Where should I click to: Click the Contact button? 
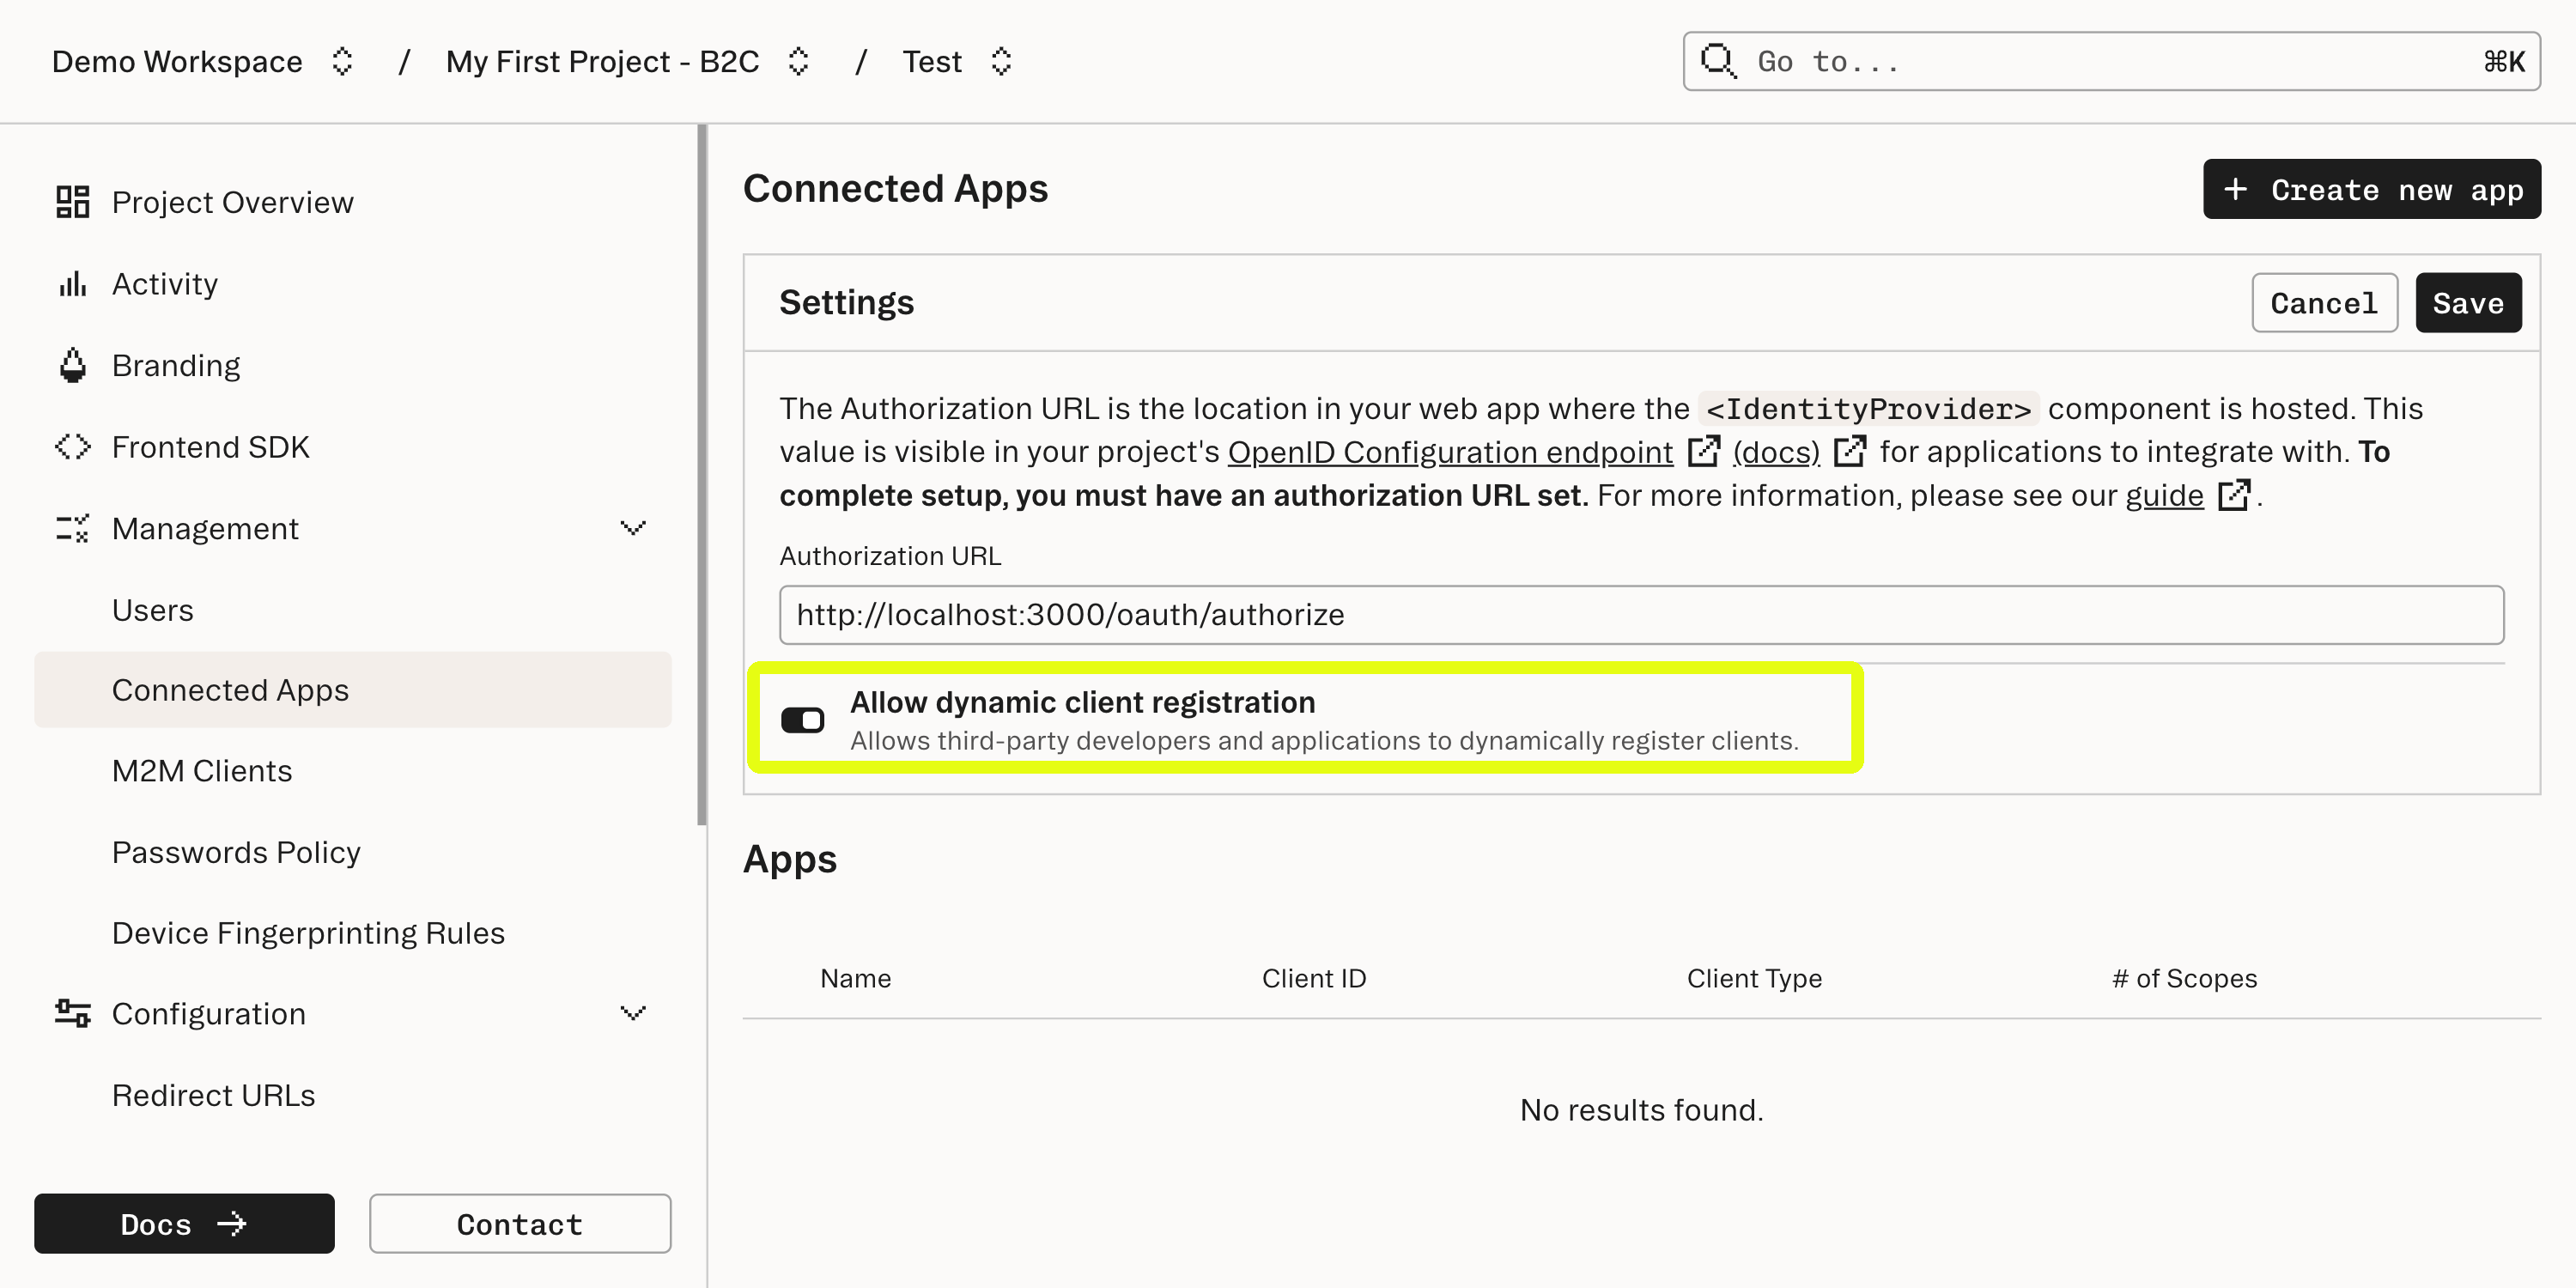pos(520,1223)
